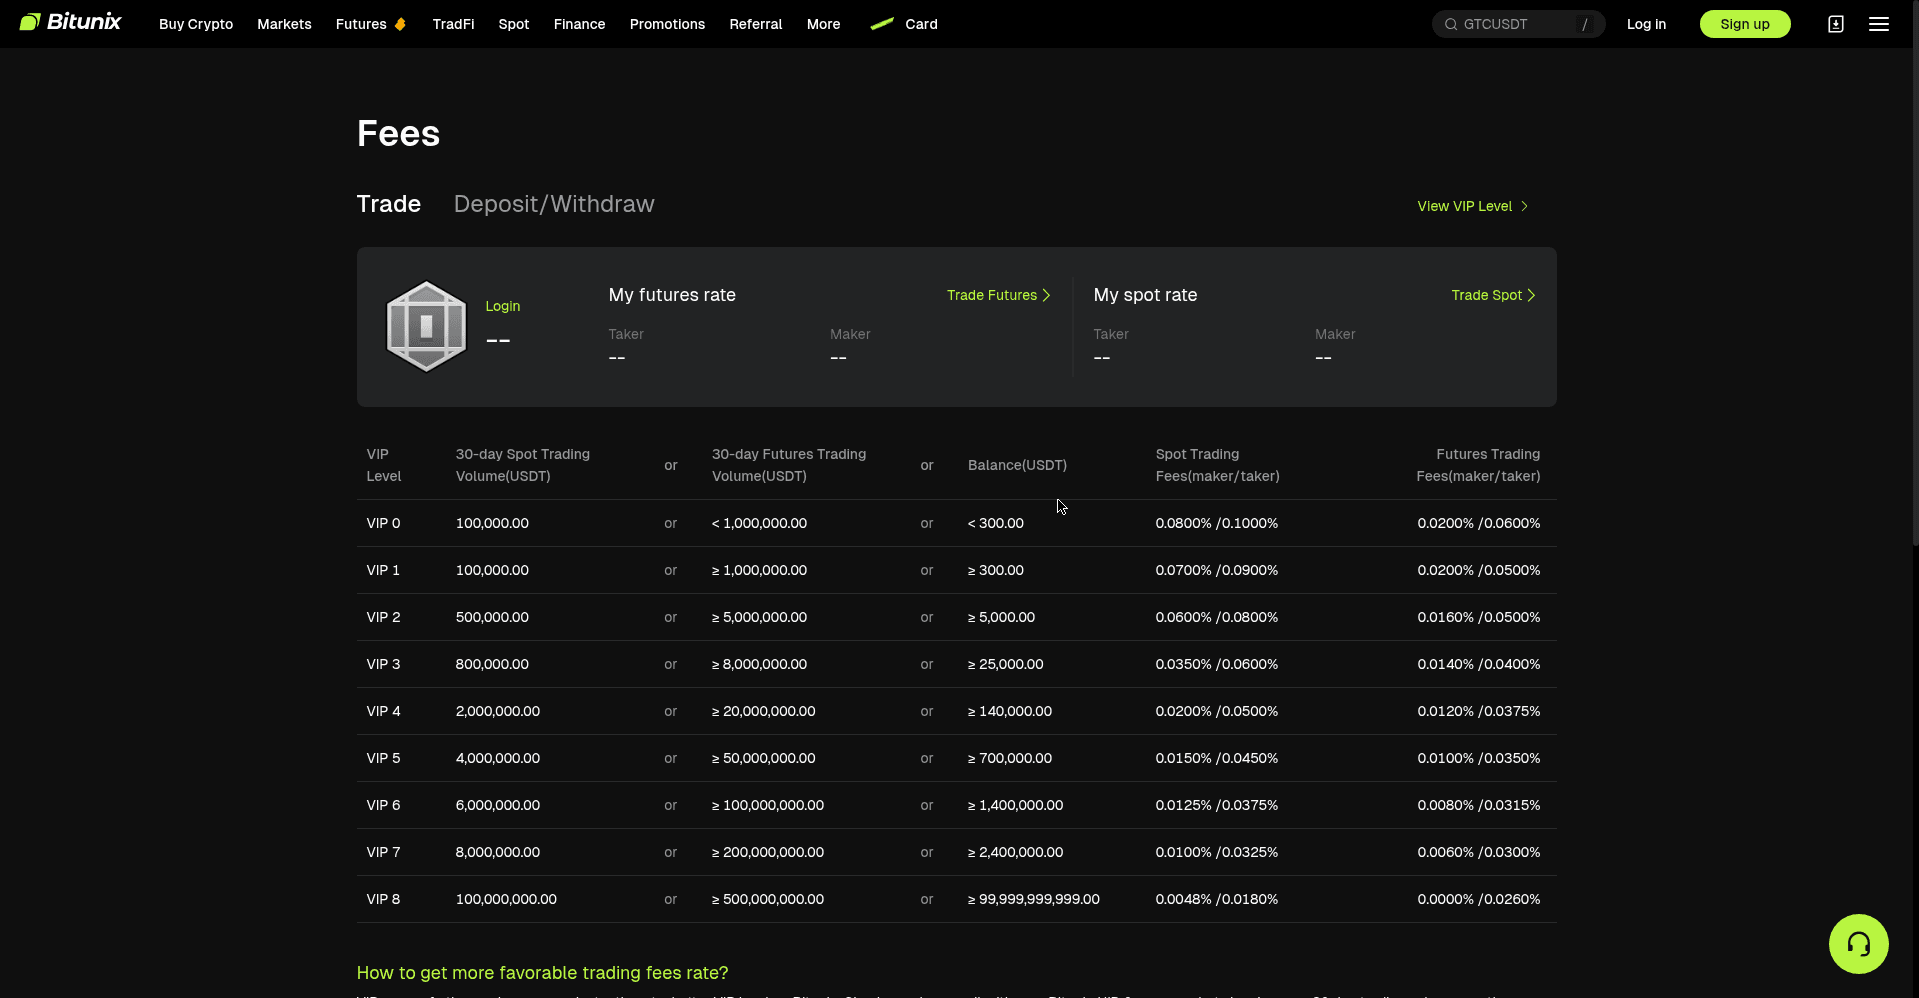Open the Finance navigation menu

click(580, 24)
